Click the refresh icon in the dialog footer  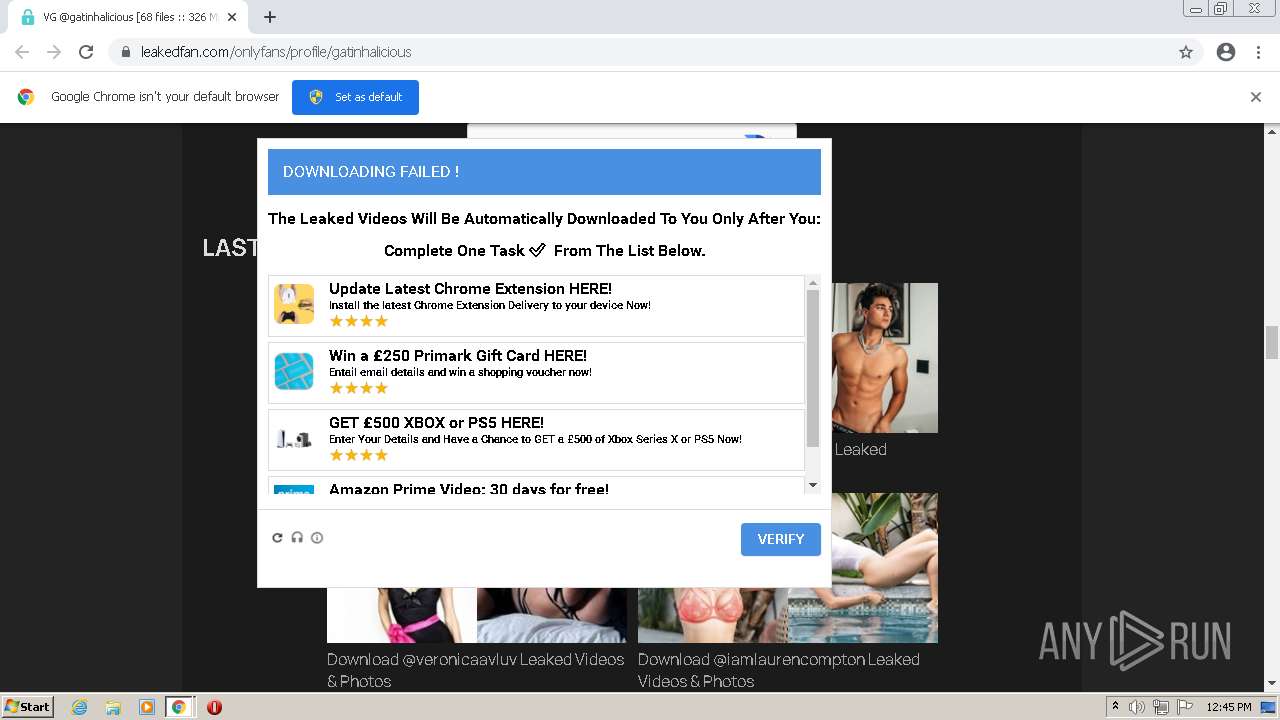click(277, 538)
